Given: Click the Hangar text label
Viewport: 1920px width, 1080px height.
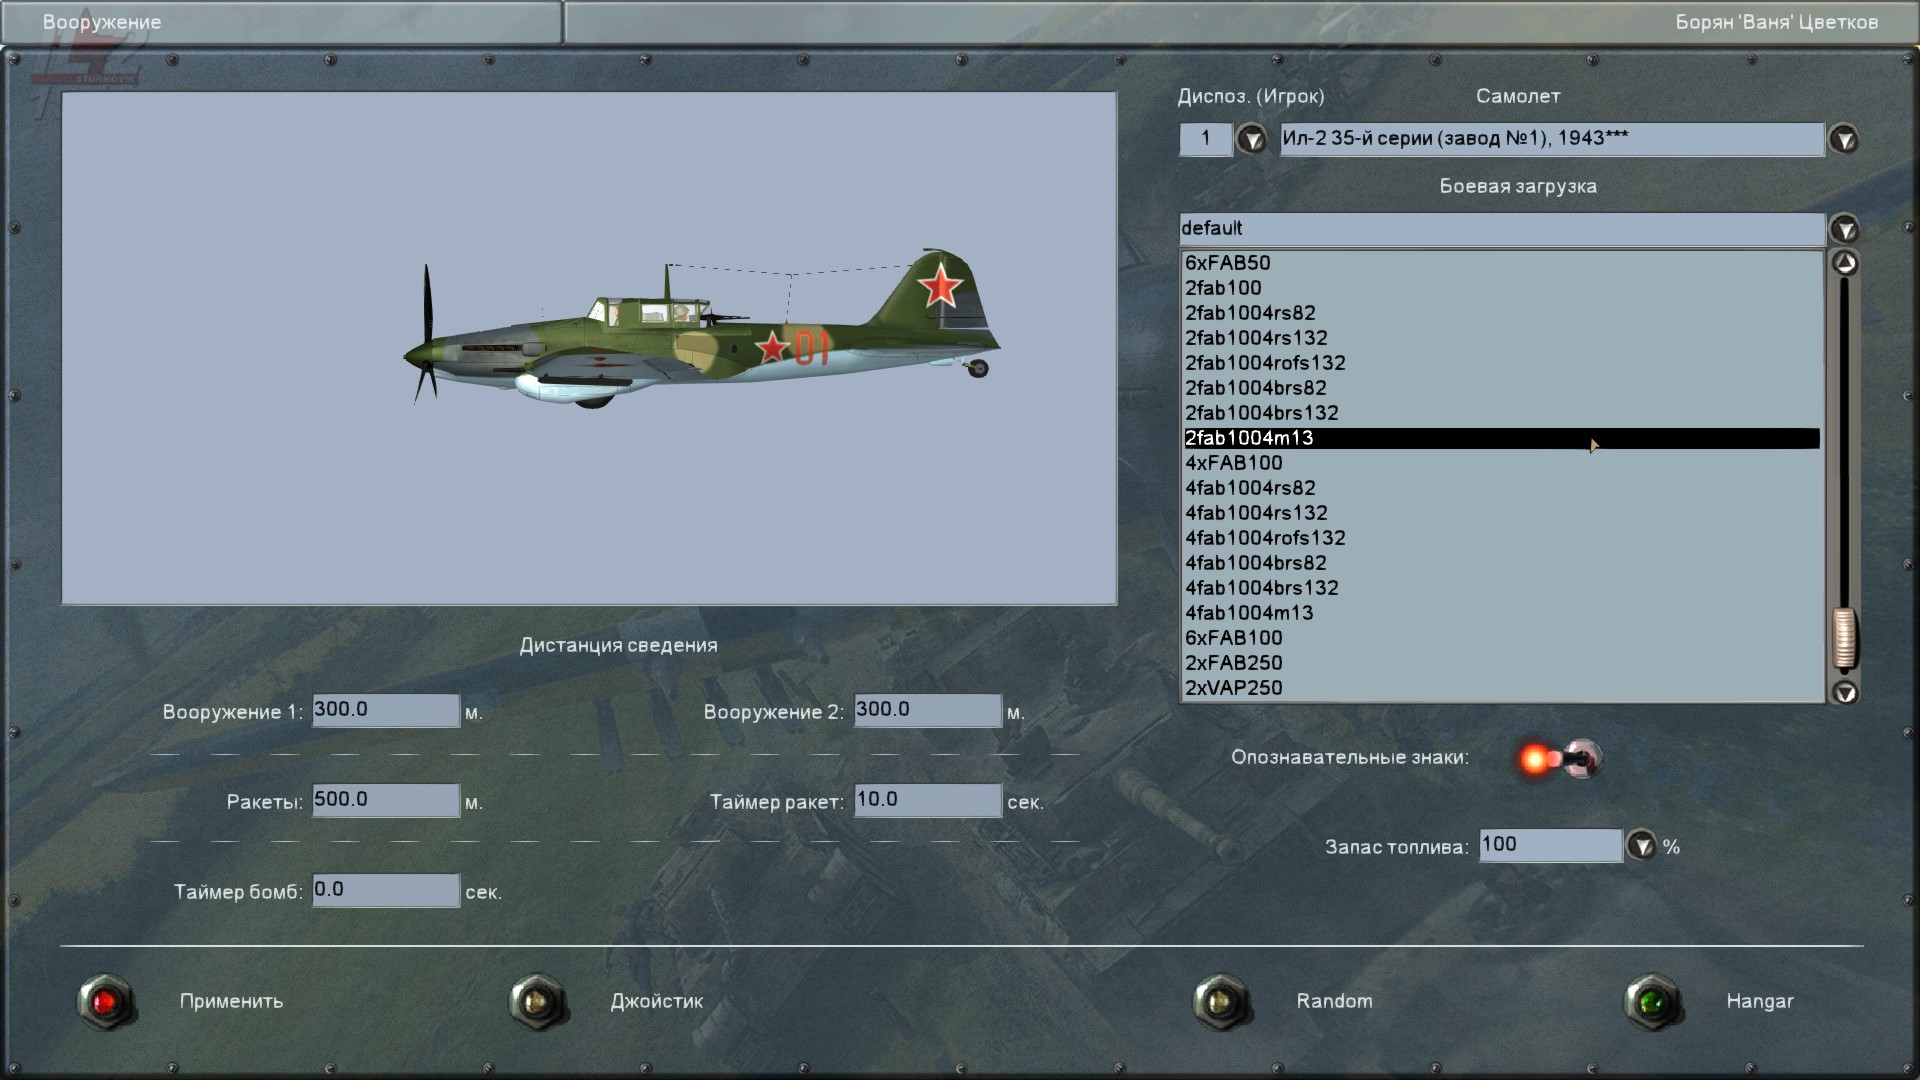Looking at the screenshot, I should pos(1759,1001).
